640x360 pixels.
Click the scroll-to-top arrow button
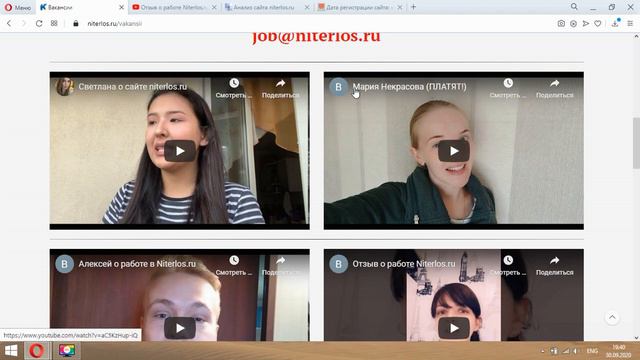(x=612, y=317)
